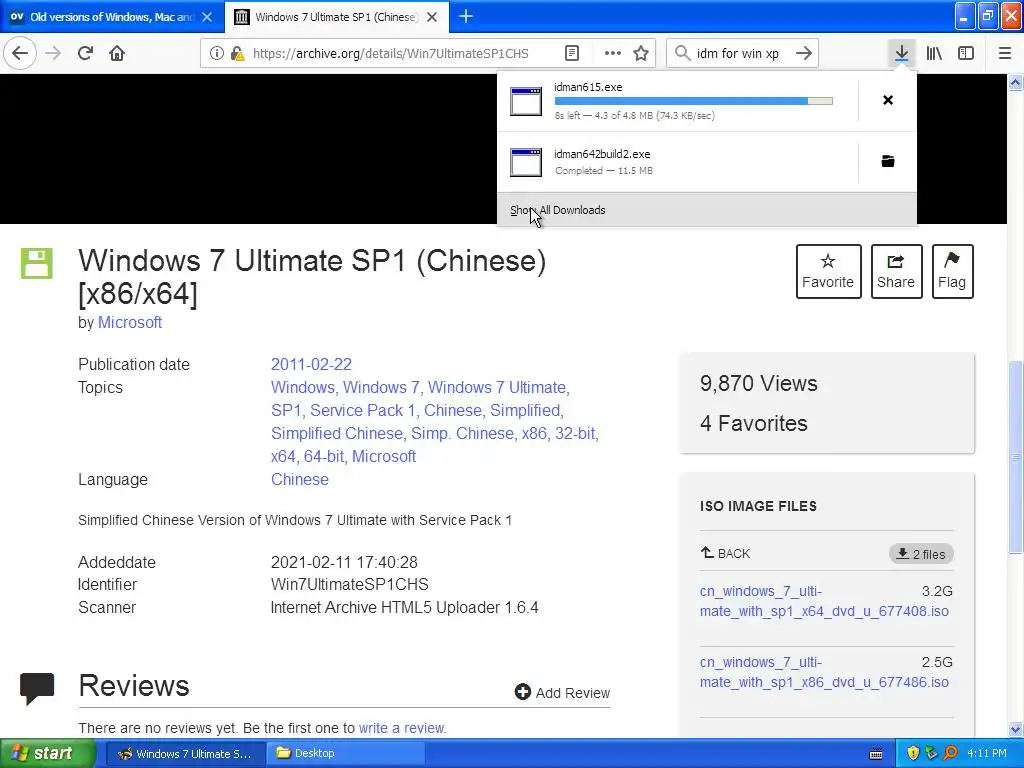Click the 4 Favorites text
1024x768 pixels.
754,423
